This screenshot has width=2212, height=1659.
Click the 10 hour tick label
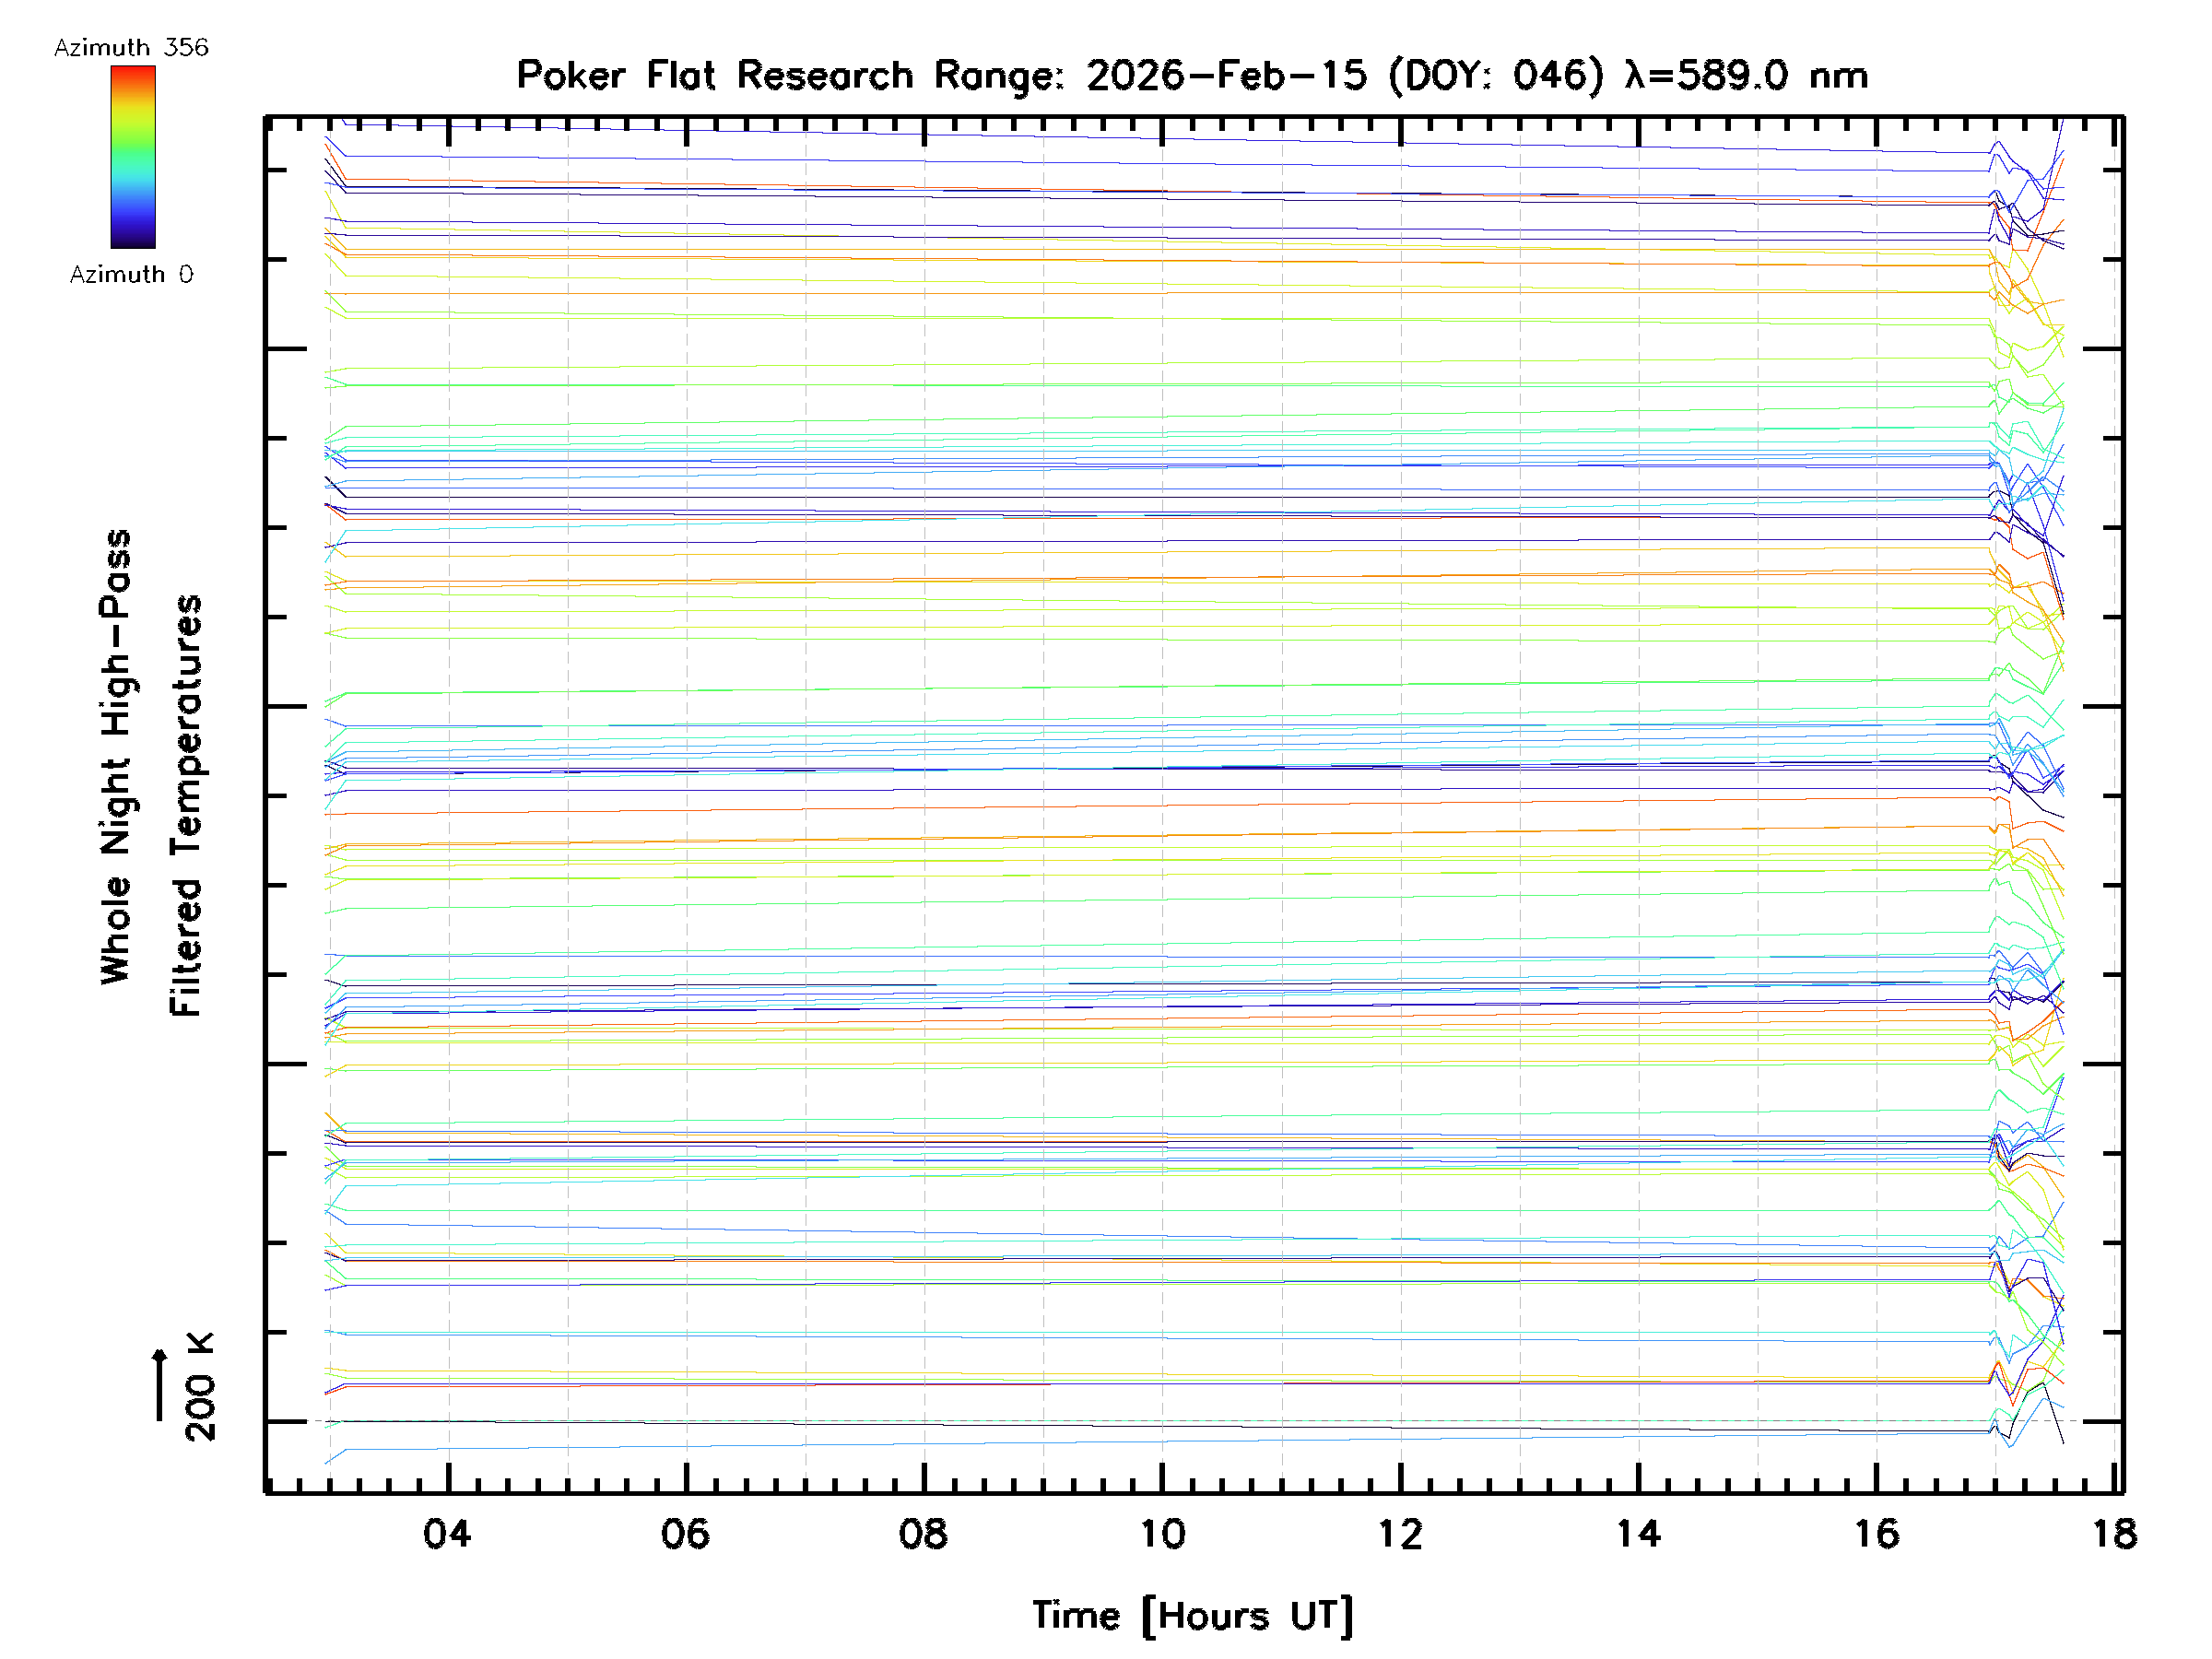coord(1162,1534)
